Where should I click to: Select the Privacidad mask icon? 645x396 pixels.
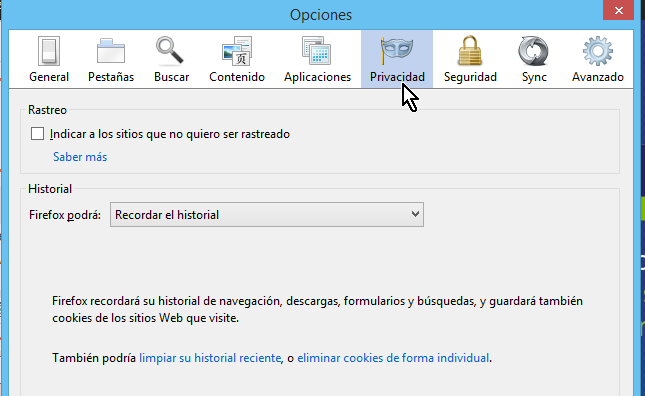pyautogui.click(x=397, y=50)
